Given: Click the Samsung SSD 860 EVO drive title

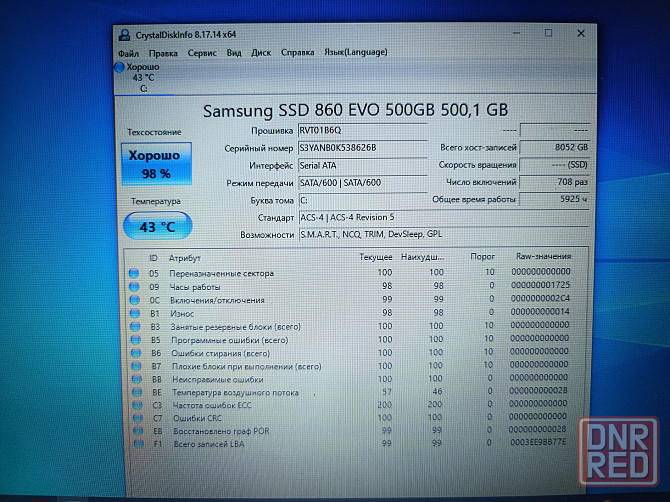Looking at the screenshot, I should pos(355,111).
